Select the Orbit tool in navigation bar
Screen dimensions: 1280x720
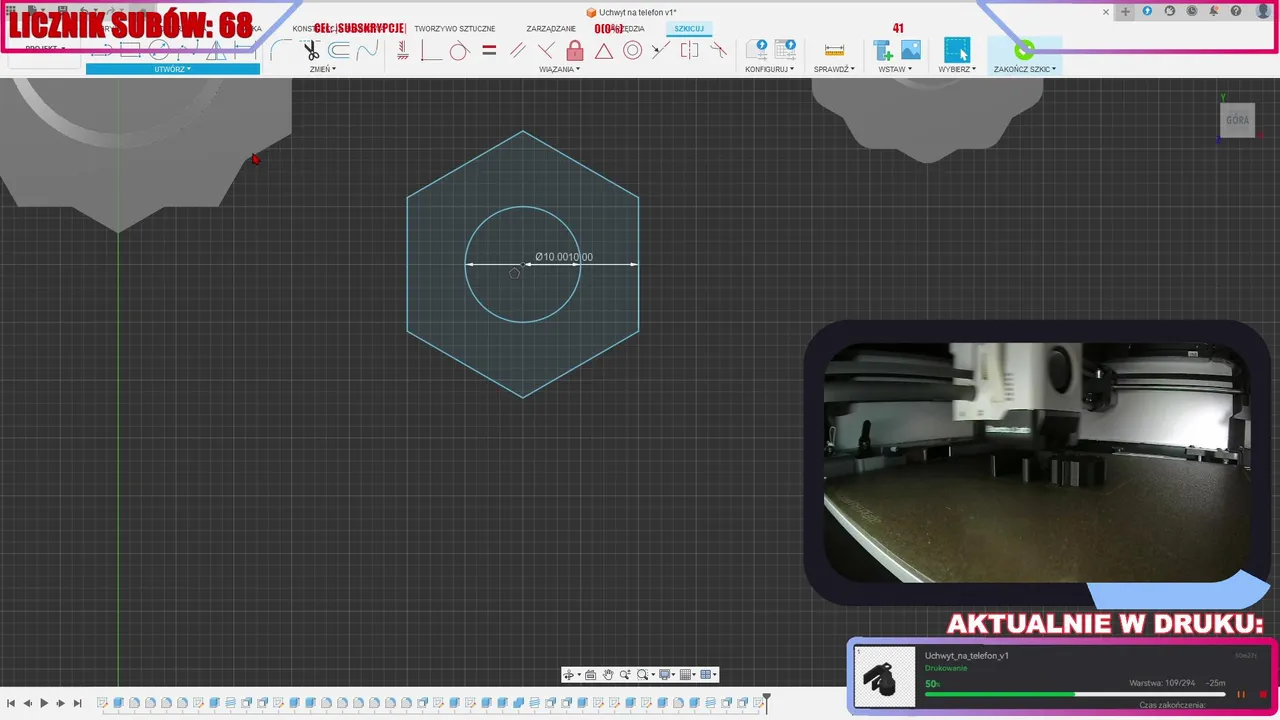coord(569,675)
